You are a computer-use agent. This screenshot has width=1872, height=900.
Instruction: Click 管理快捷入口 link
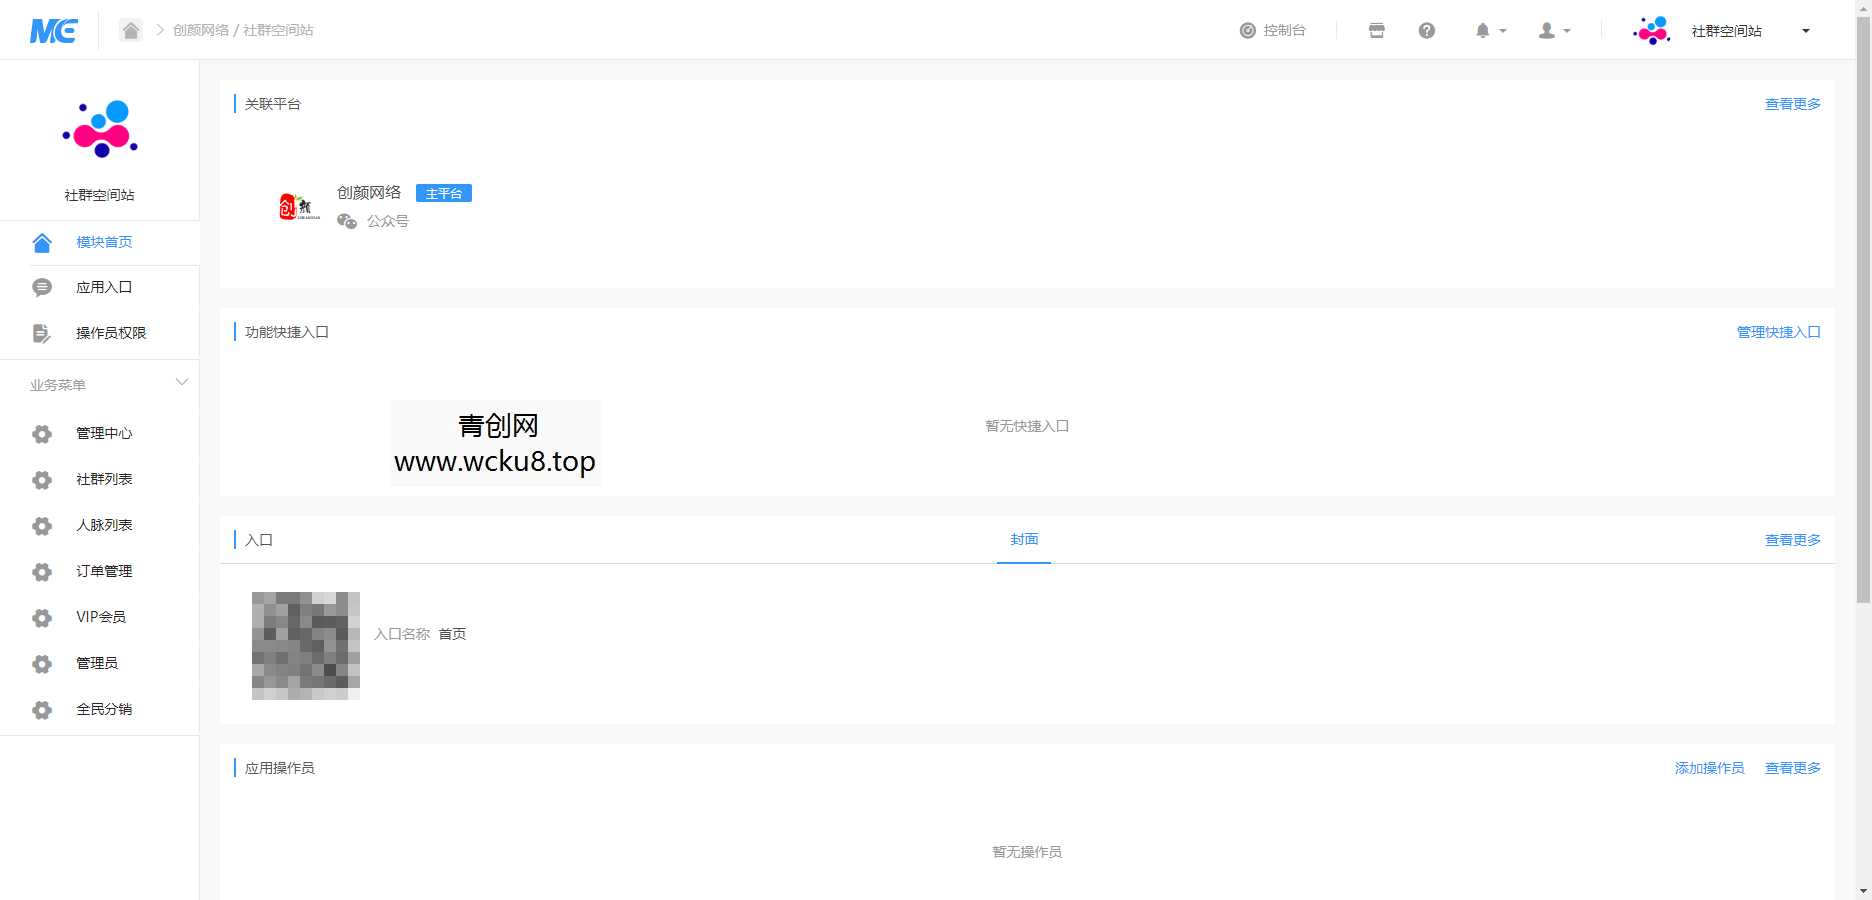pyautogui.click(x=1778, y=332)
